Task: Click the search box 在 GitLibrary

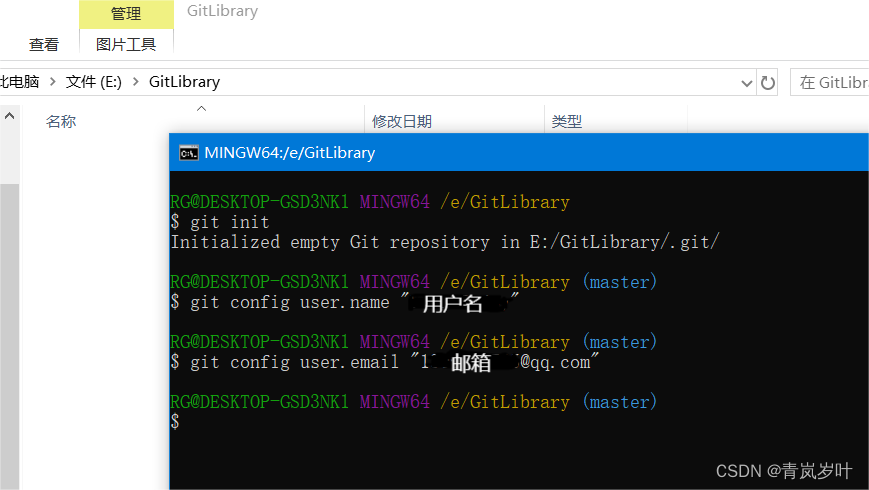Action: point(830,83)
